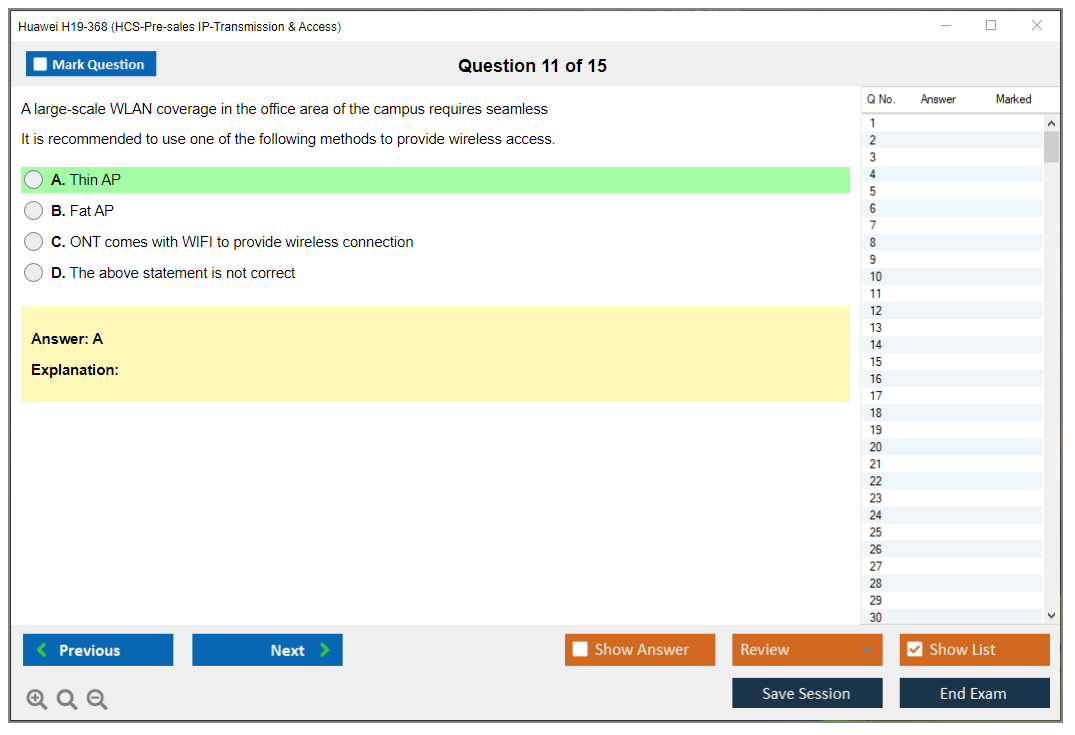Uncheck the Show List checkbox

coord(914,650)
